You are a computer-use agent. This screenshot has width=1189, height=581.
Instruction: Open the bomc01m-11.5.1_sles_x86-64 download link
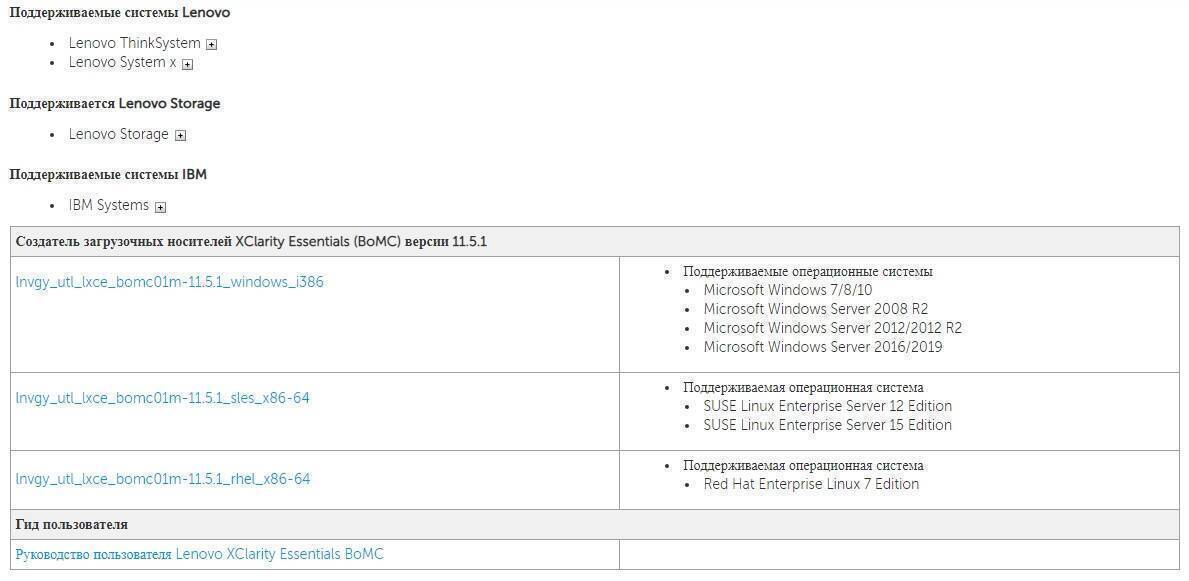(162, 398)
